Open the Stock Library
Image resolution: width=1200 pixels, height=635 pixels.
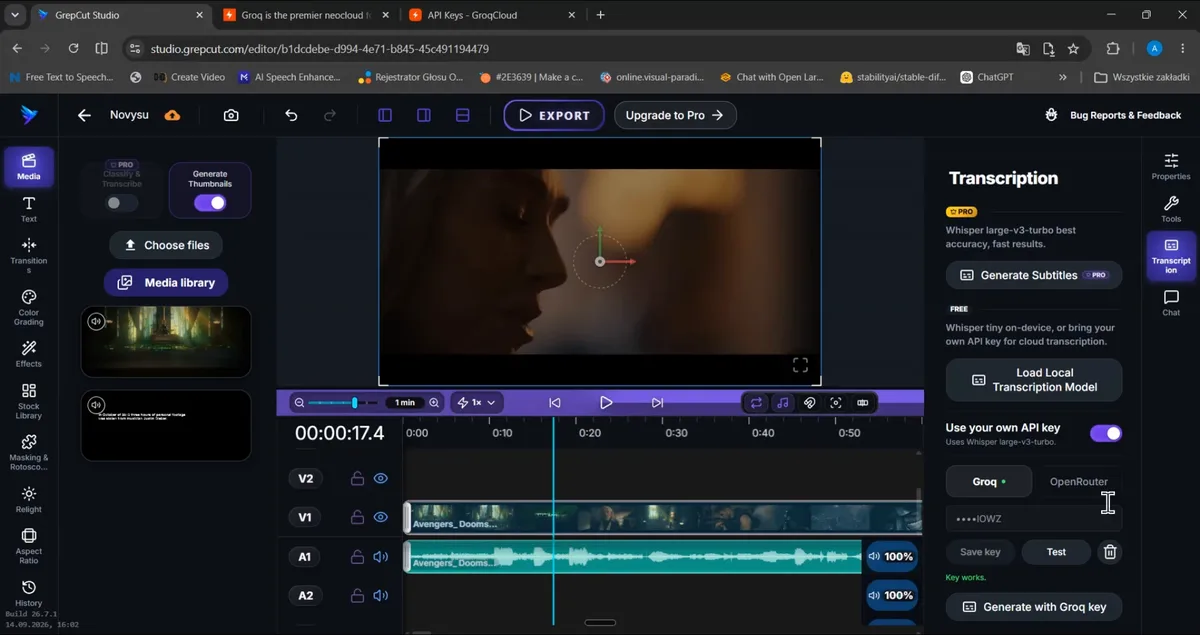click(x=29, y=401)
